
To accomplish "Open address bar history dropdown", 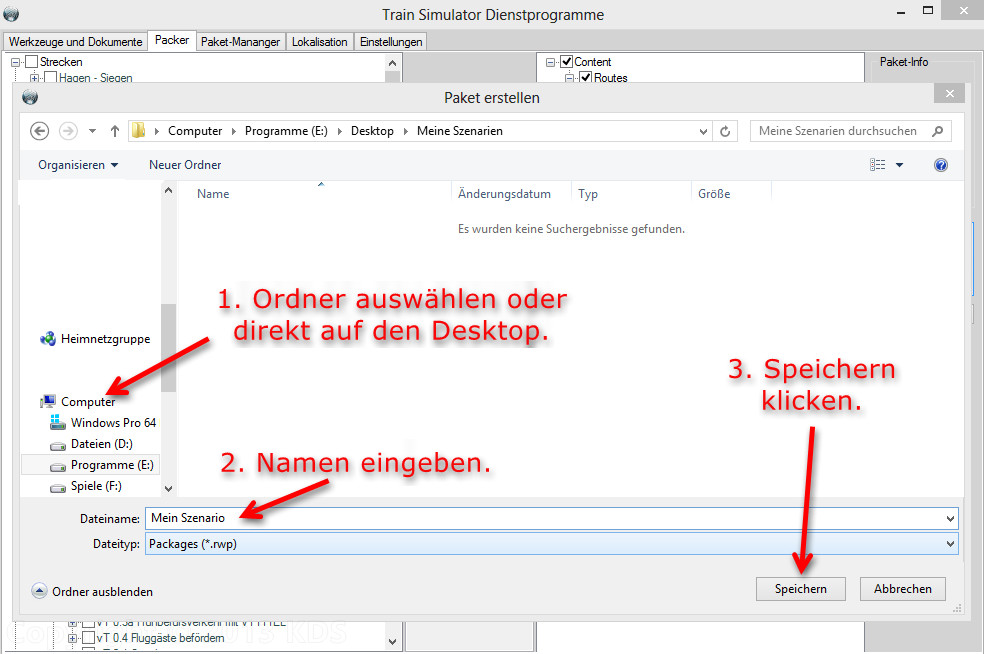I will (x=703, y=131).
